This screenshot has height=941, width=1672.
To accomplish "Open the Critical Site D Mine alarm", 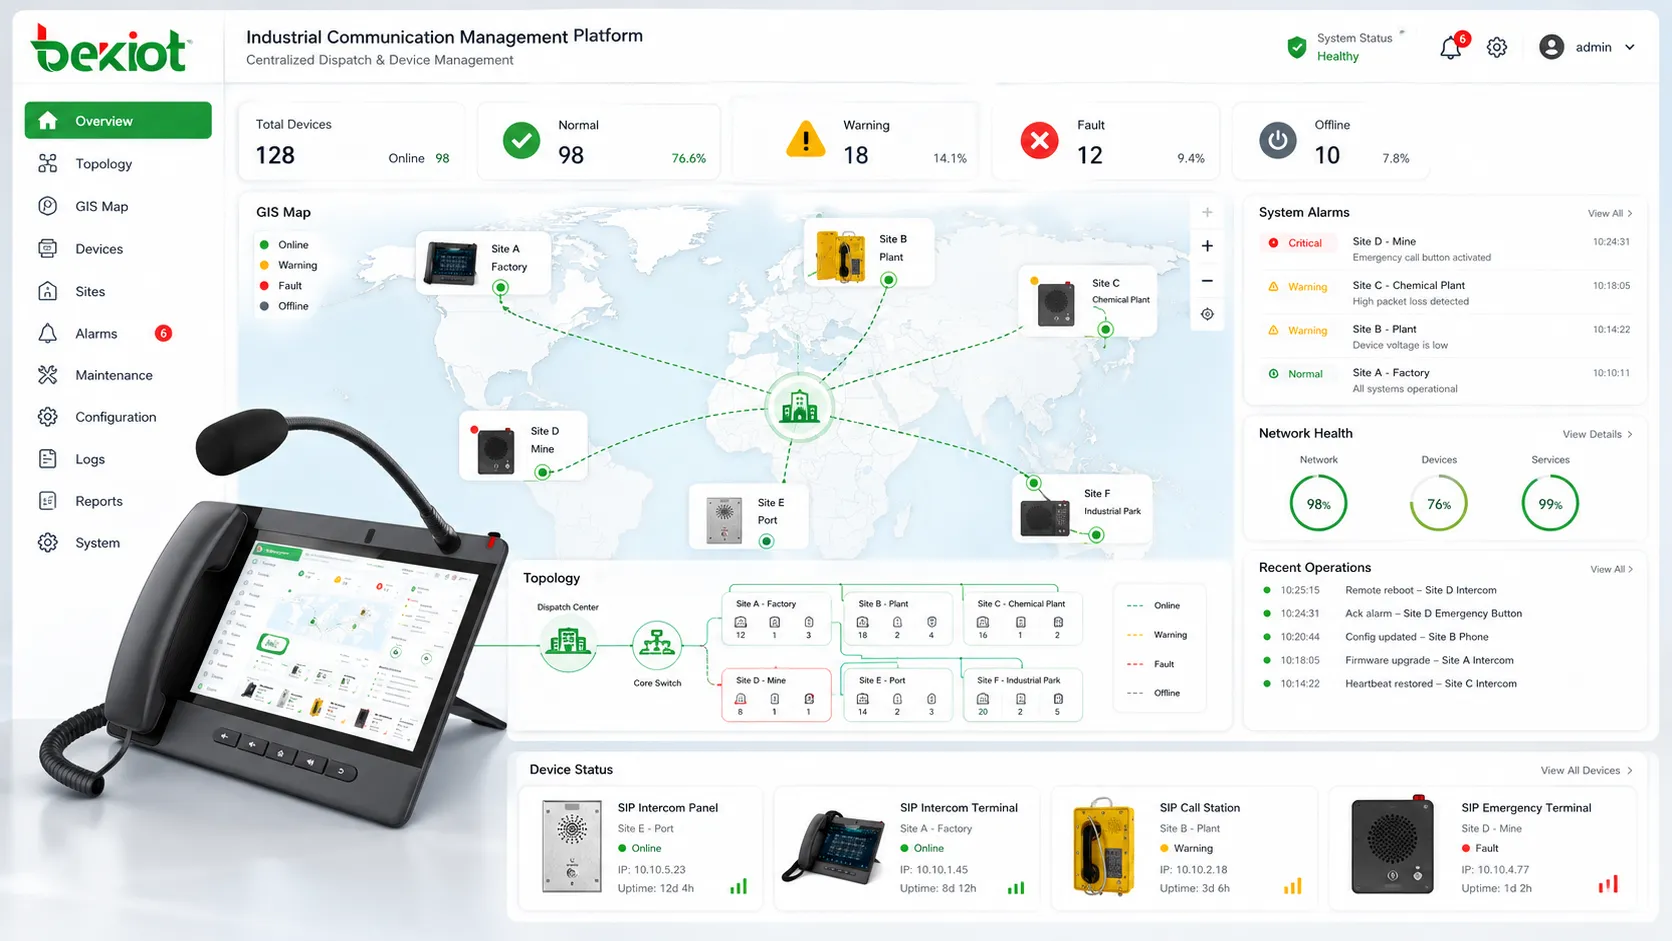I will point(1446,249).
